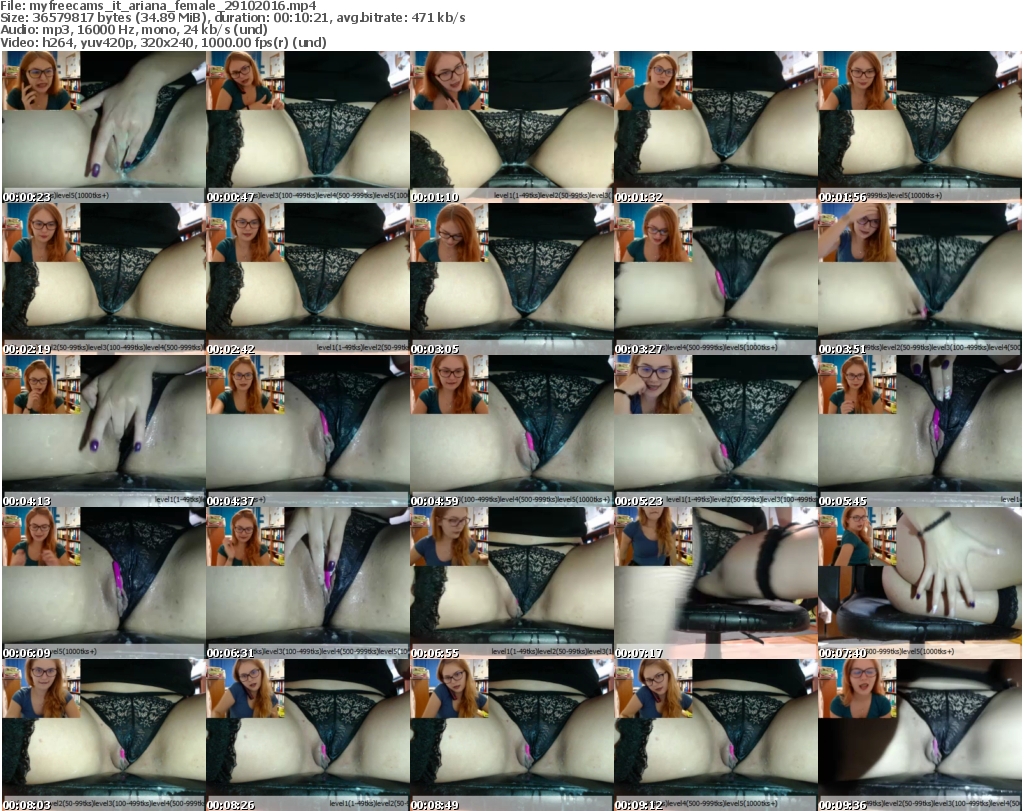The image size is (1024, 811).
Task: Pick the thumbnail at 00:04:59
Action: coord(511,431)
